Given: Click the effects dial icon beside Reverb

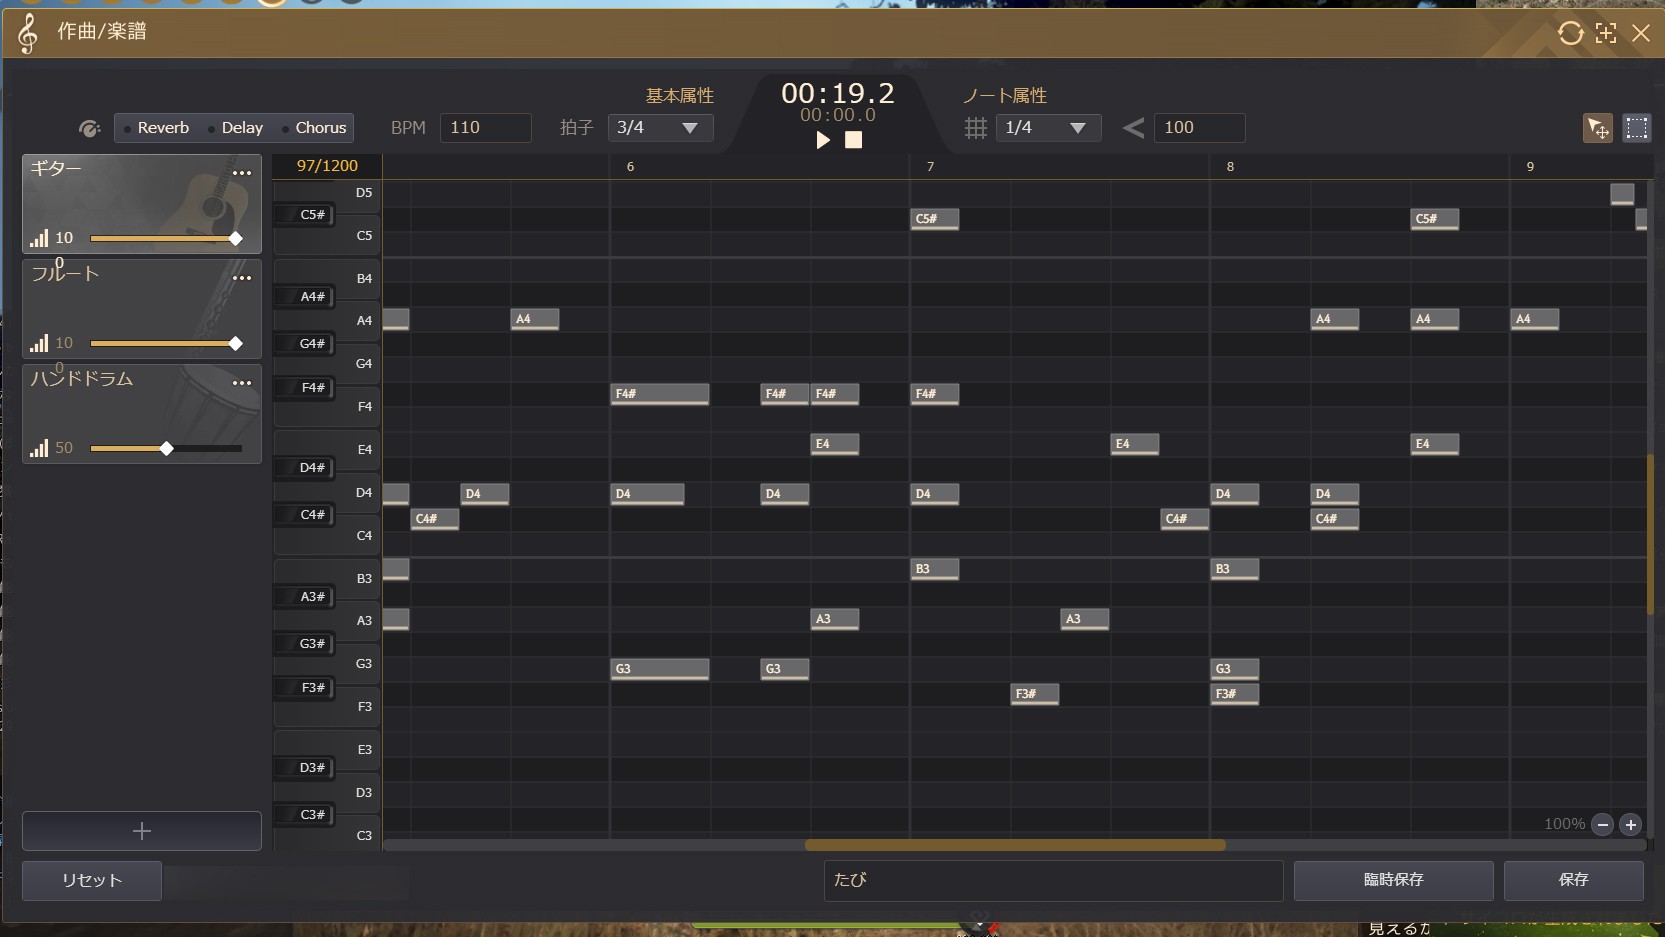Looking at the screenshot, I should point(89,128).
